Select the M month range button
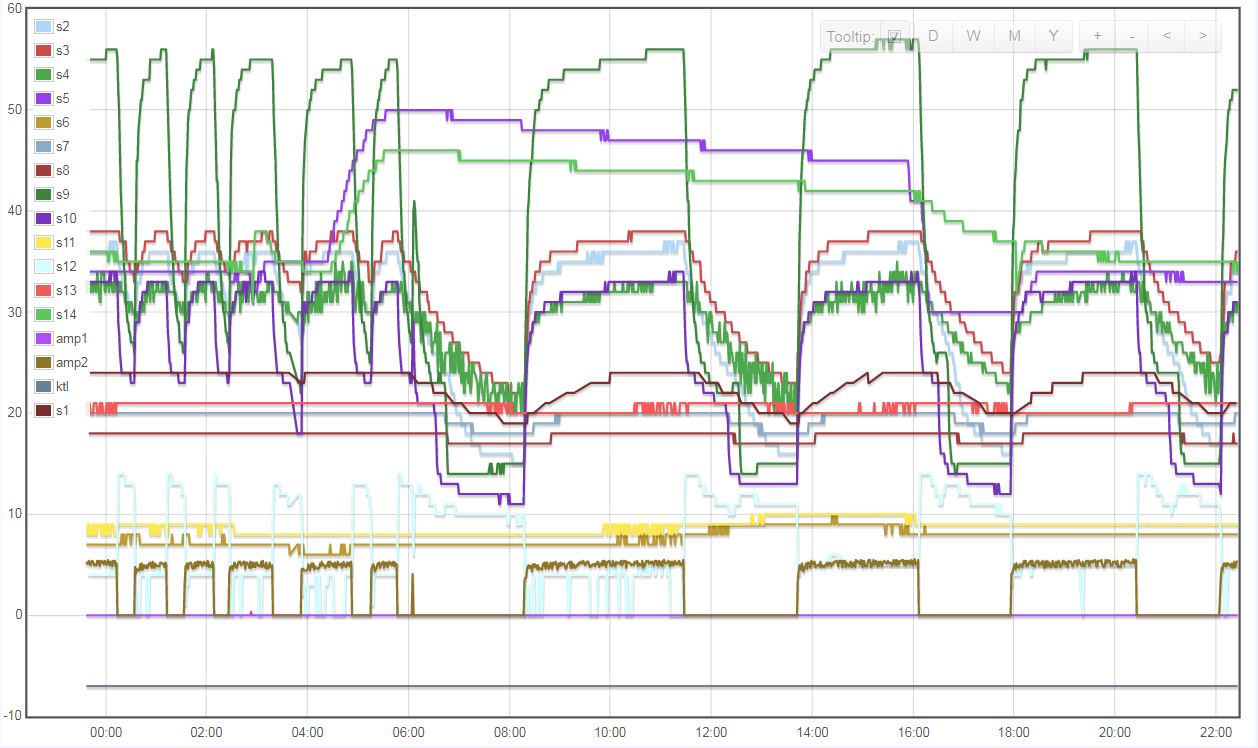 tap(1014, 36)
